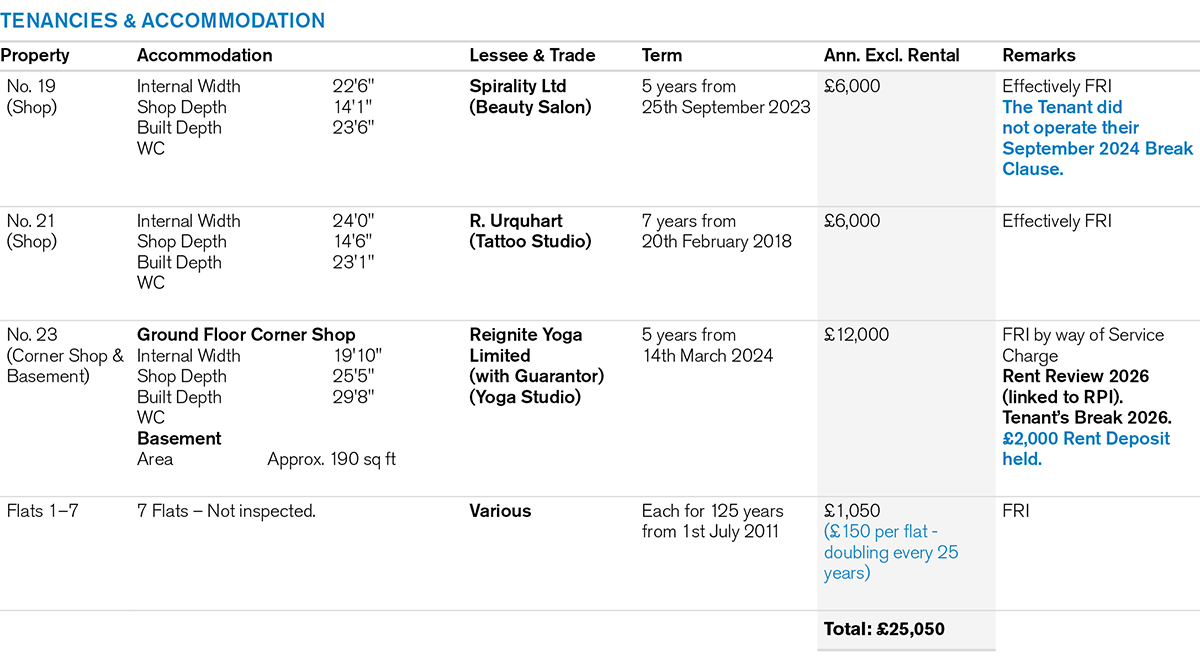Click the Remarks column header
This screenshot has height=660, width=1200.
pyautogui.click(x=1039, y=56)
